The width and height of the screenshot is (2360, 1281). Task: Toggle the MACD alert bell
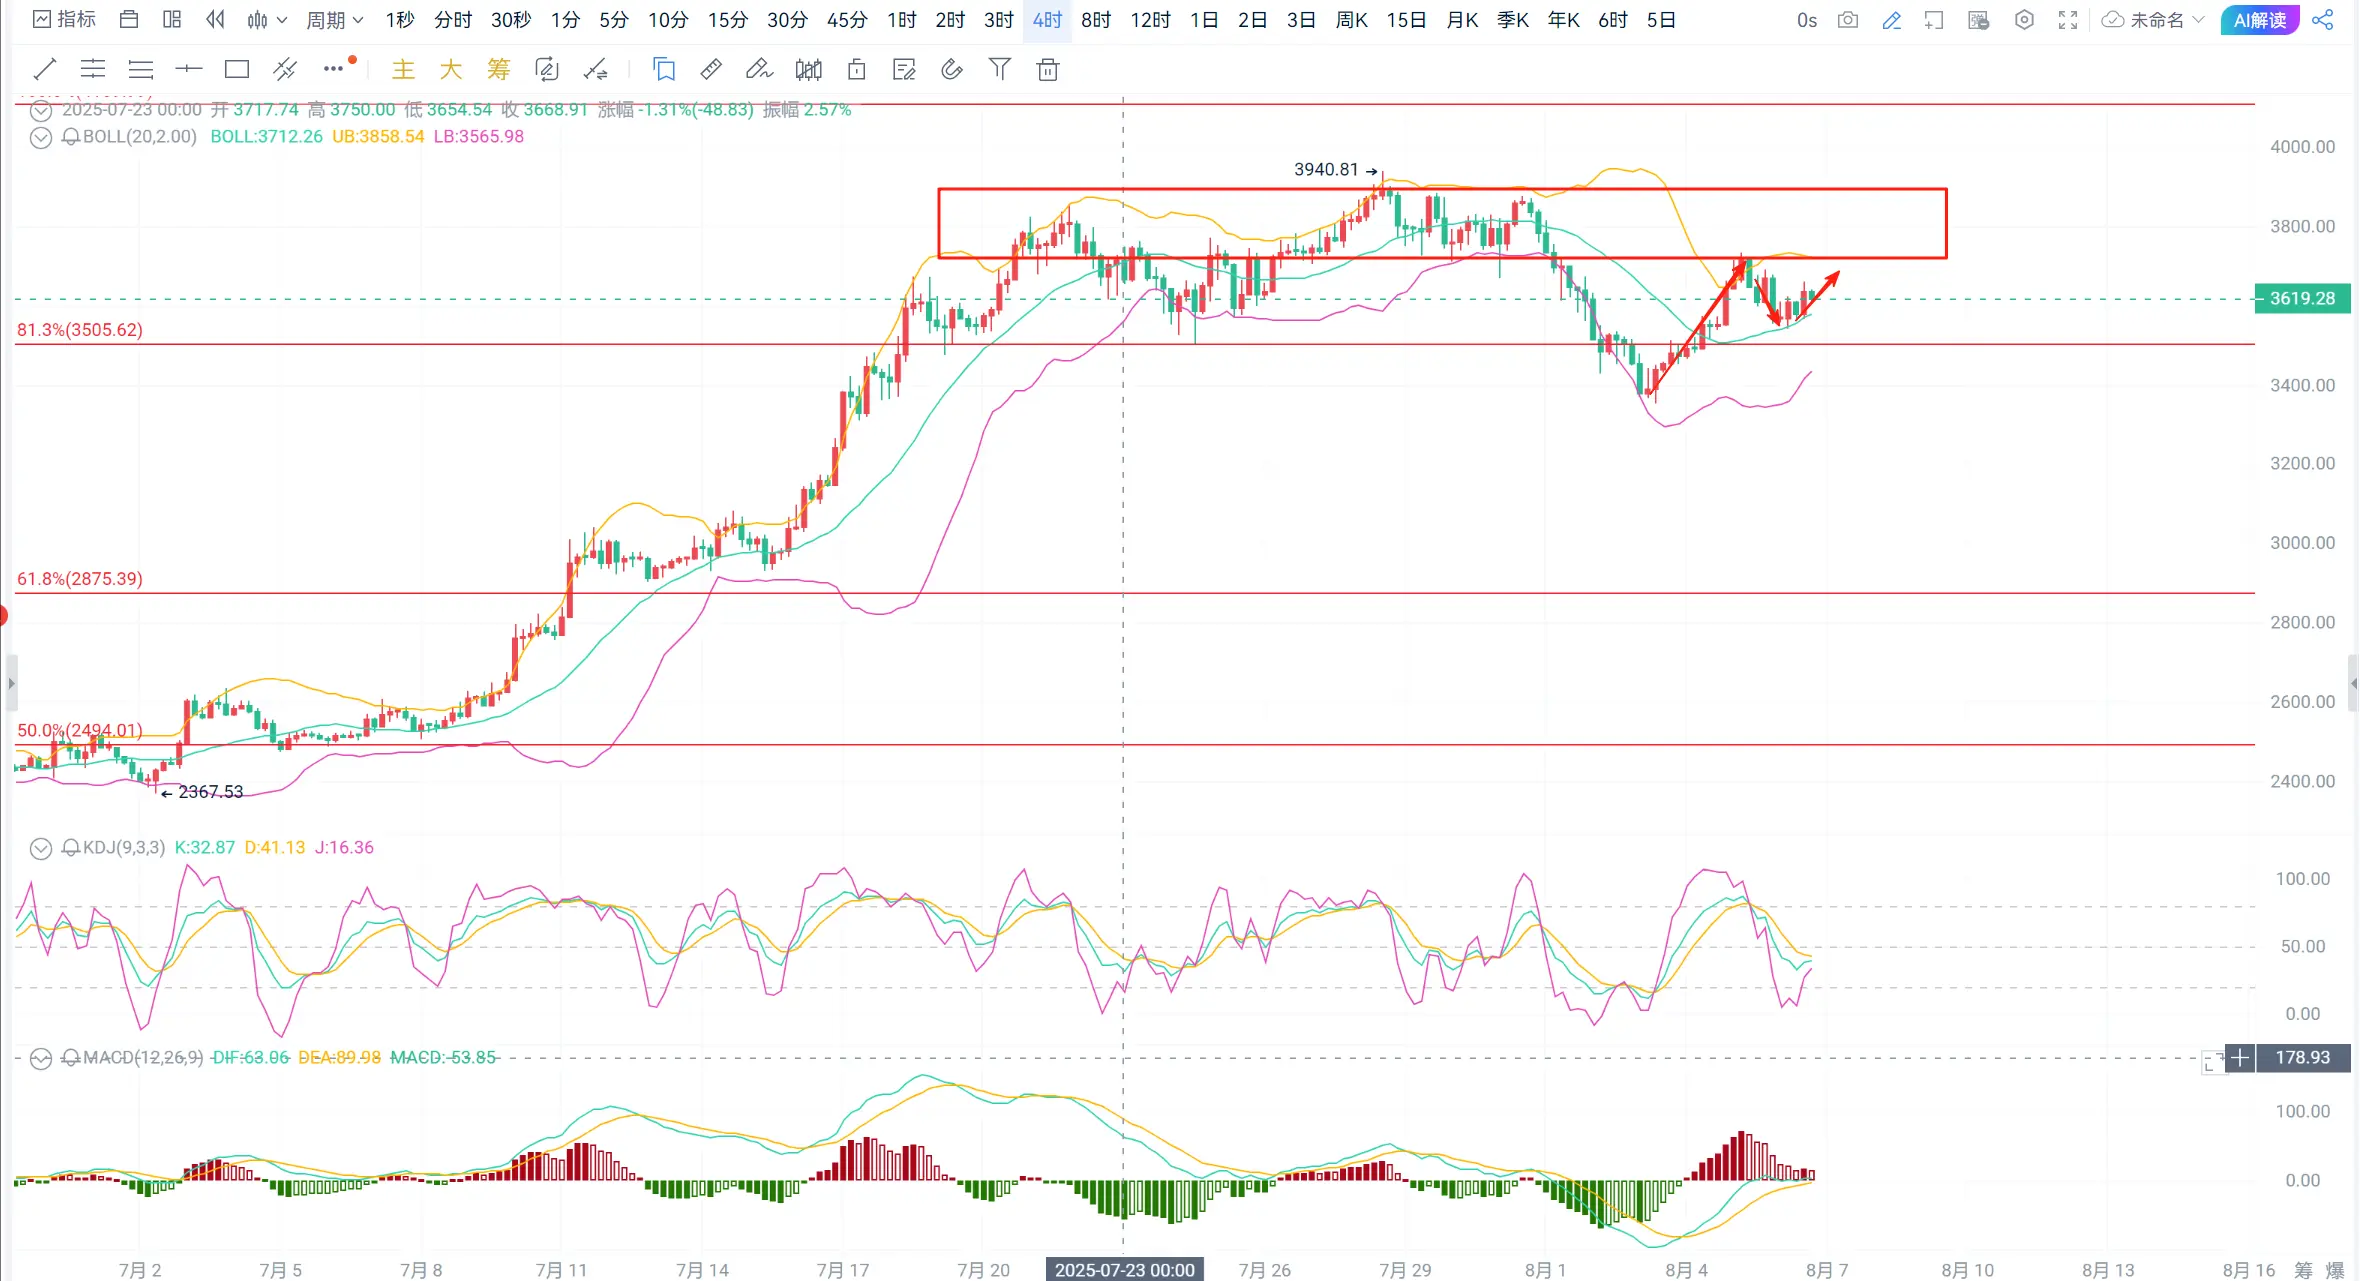(71, 1058)
